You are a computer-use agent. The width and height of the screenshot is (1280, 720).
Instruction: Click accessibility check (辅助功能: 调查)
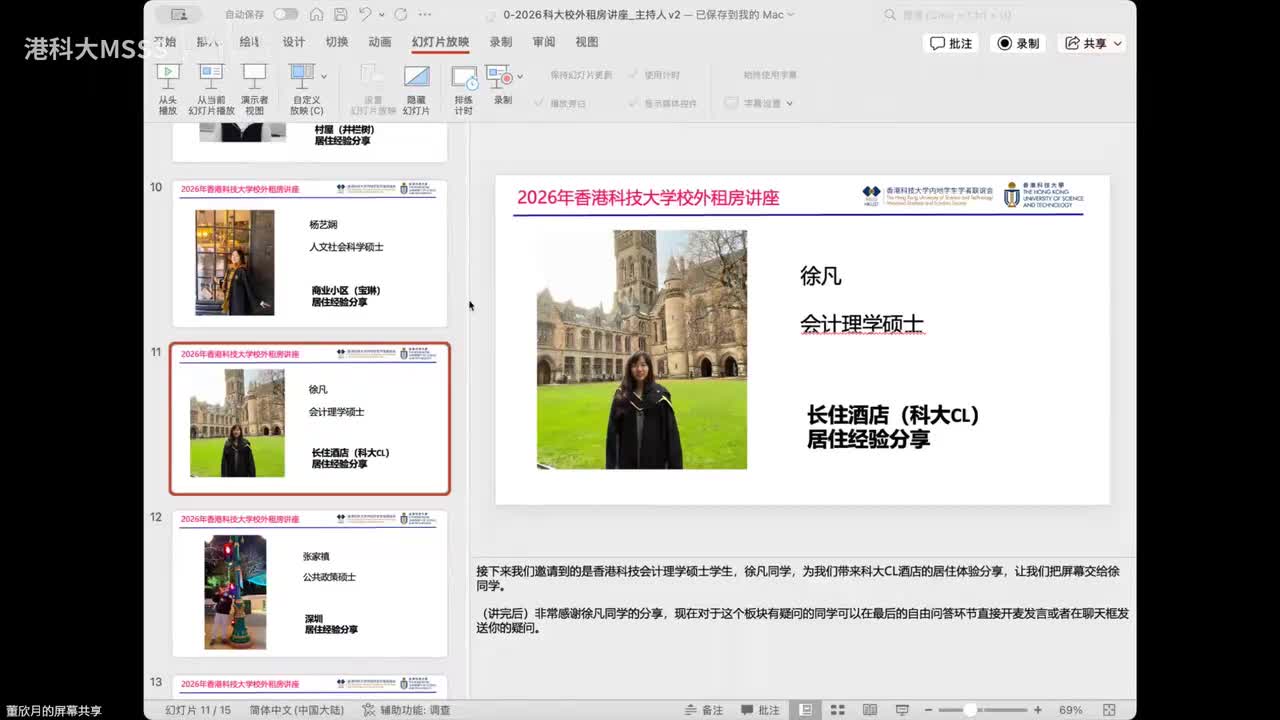tap(407, 710)
